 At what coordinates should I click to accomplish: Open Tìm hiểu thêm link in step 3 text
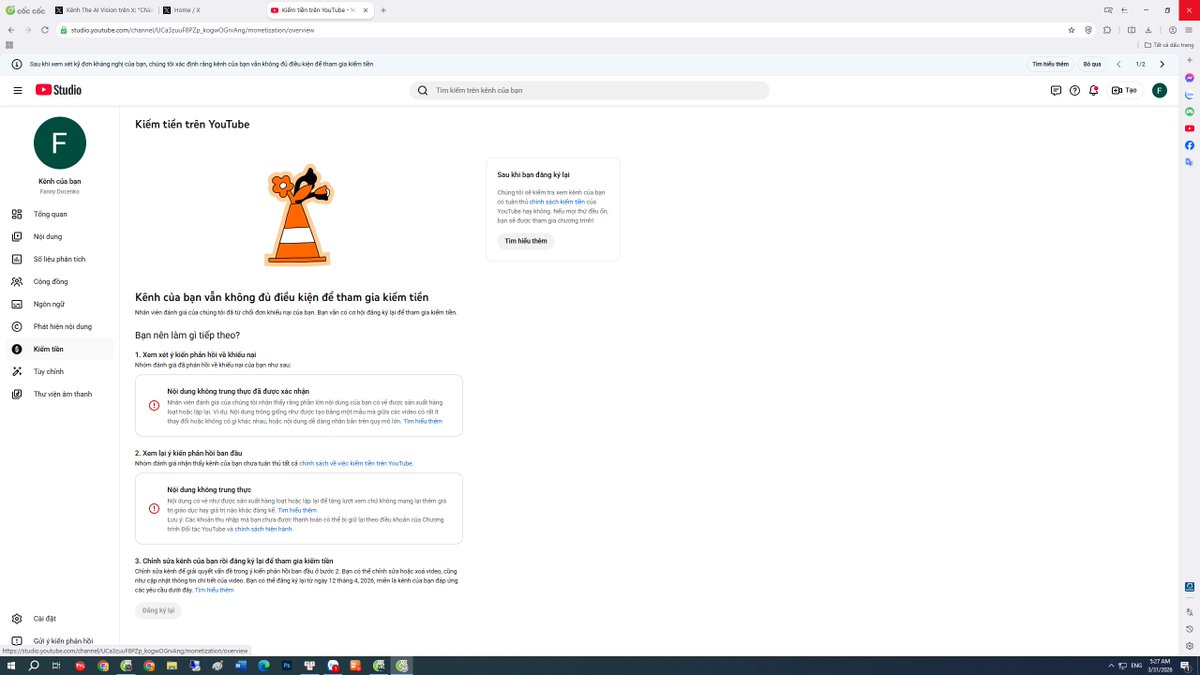214,590
